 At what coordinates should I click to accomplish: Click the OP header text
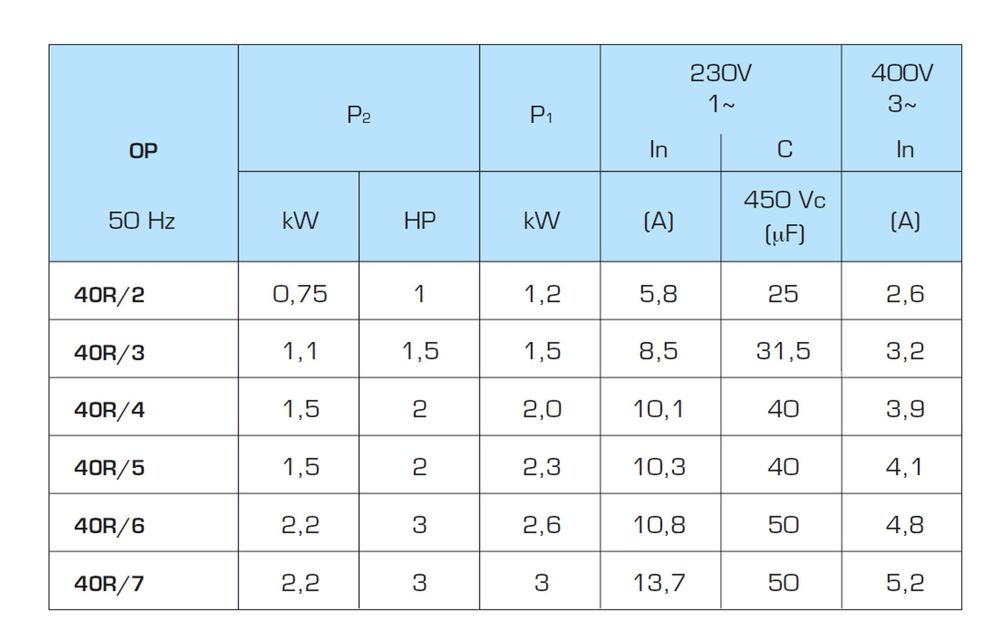coord(143,152)
